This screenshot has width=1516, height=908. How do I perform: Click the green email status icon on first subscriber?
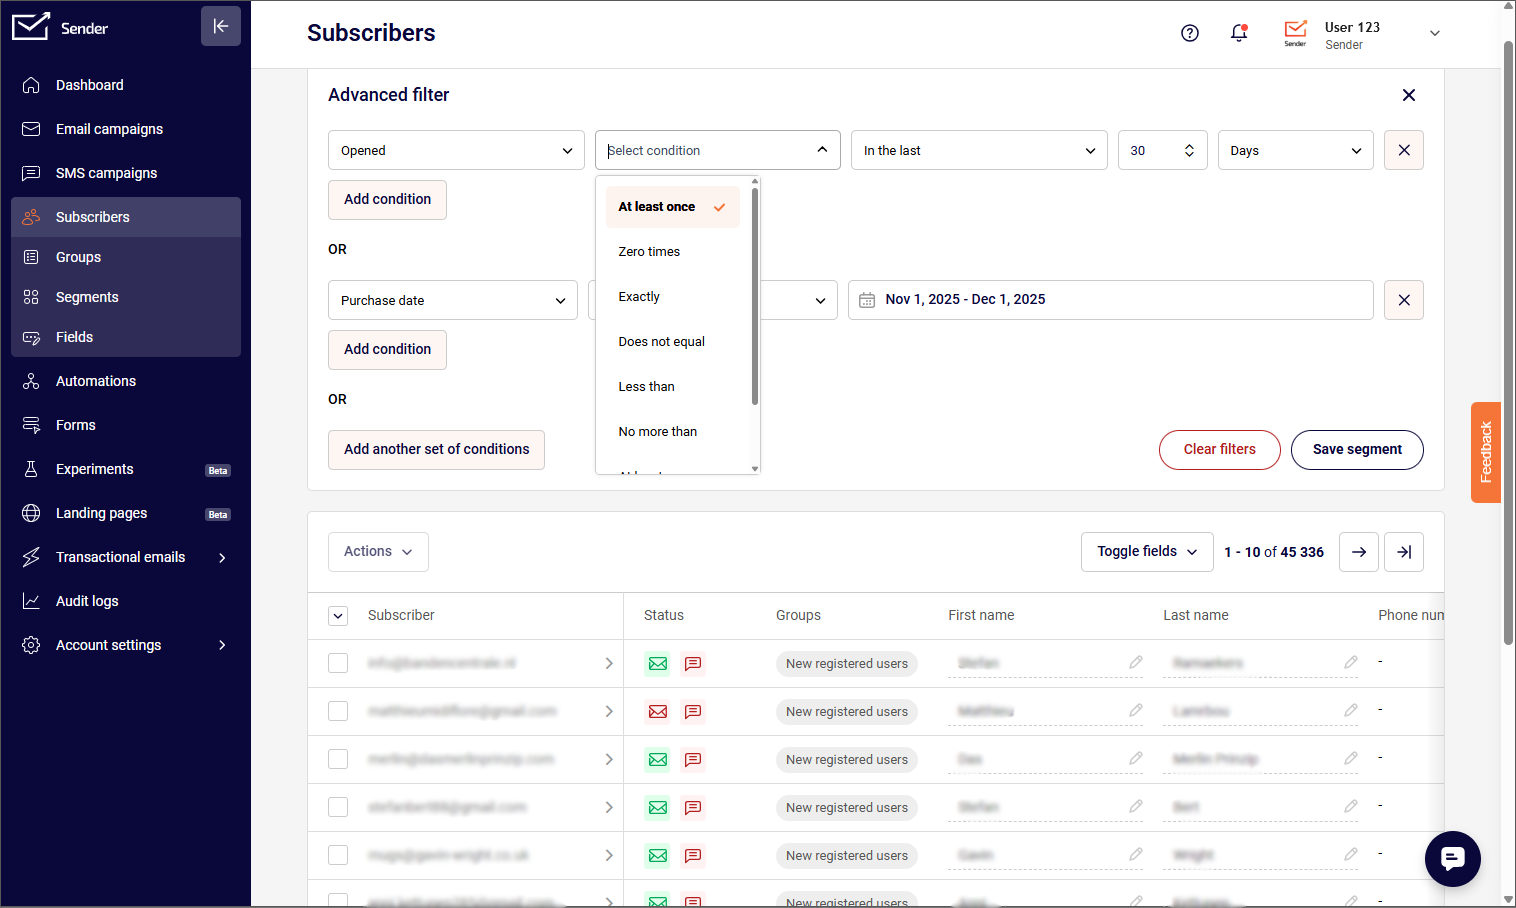click(657, 663)
